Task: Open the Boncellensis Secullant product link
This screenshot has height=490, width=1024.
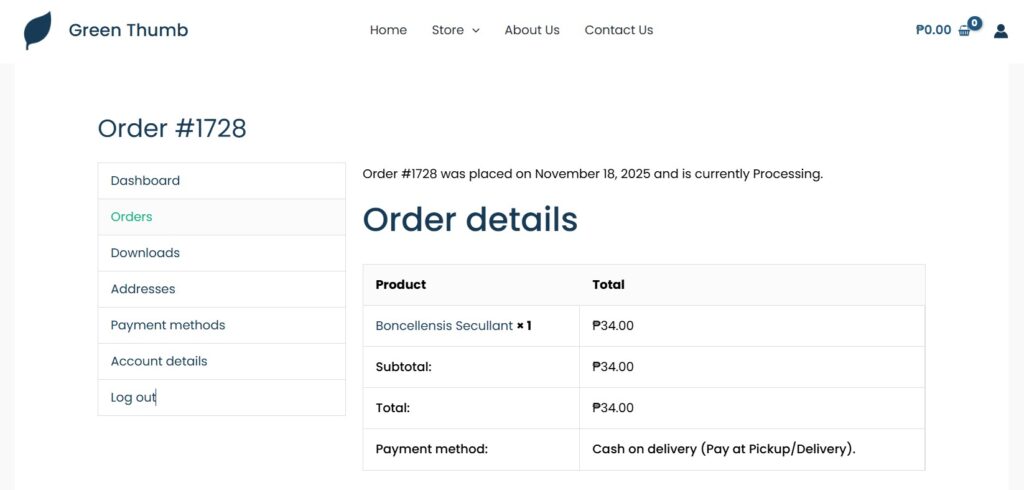Action: [444, 326]
